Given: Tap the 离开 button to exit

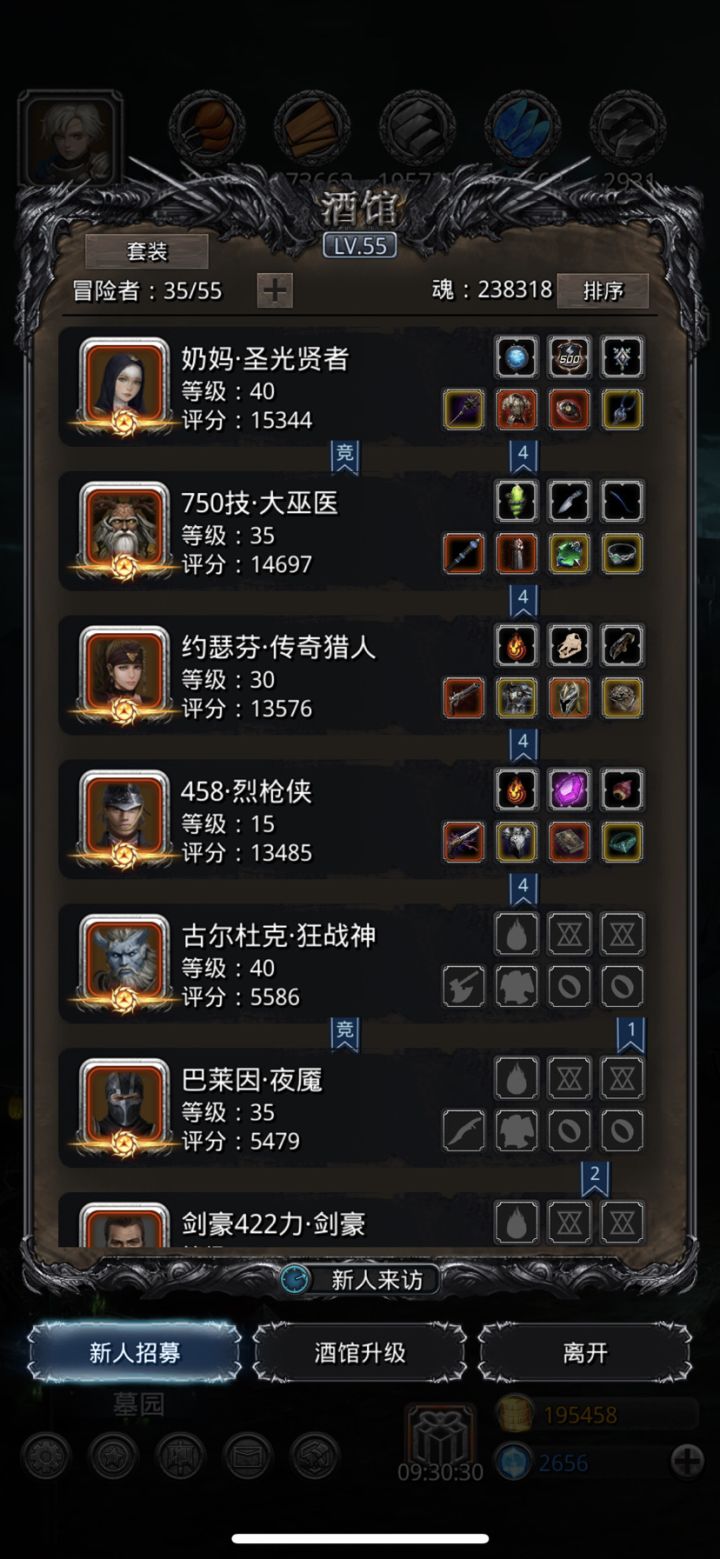Looking at the screenshot, I should [x=585, y=1353].
